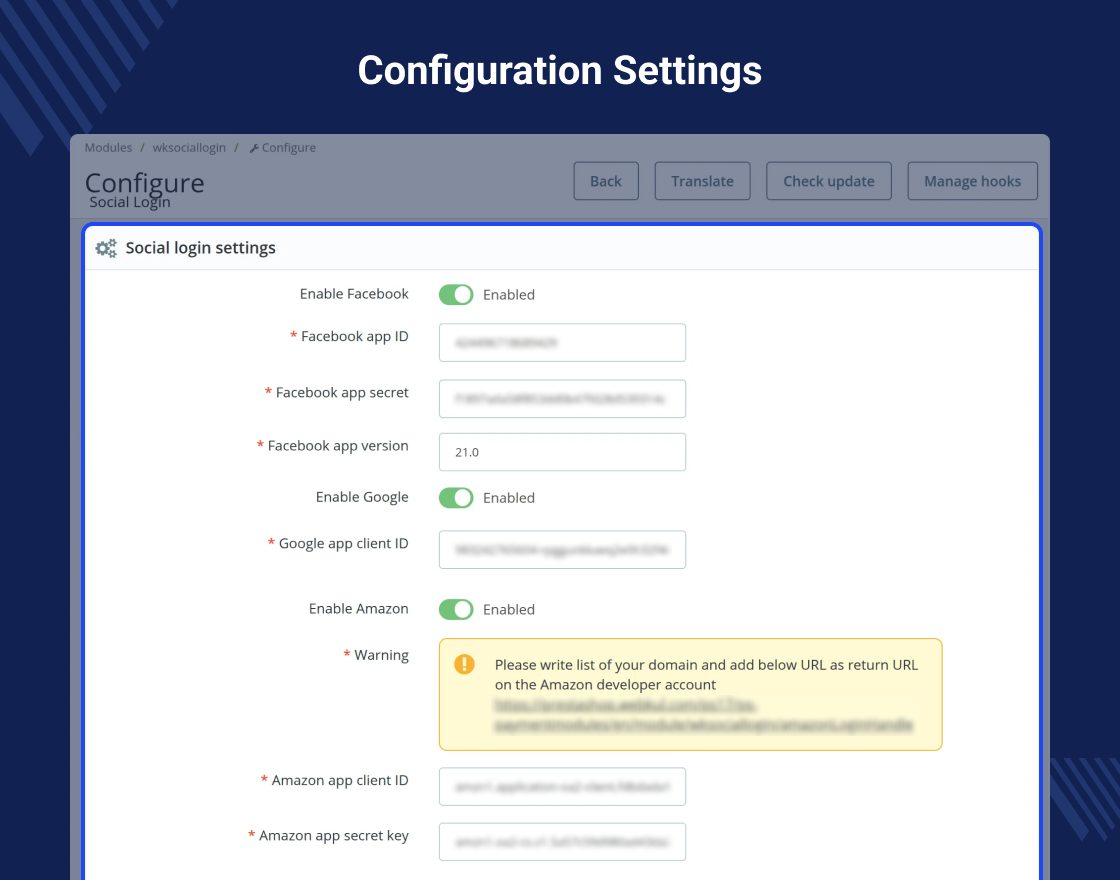This screenshot has height=880, width=1120.
Task: Open the Modules breadcrumb
Action: tap(108, 148)
